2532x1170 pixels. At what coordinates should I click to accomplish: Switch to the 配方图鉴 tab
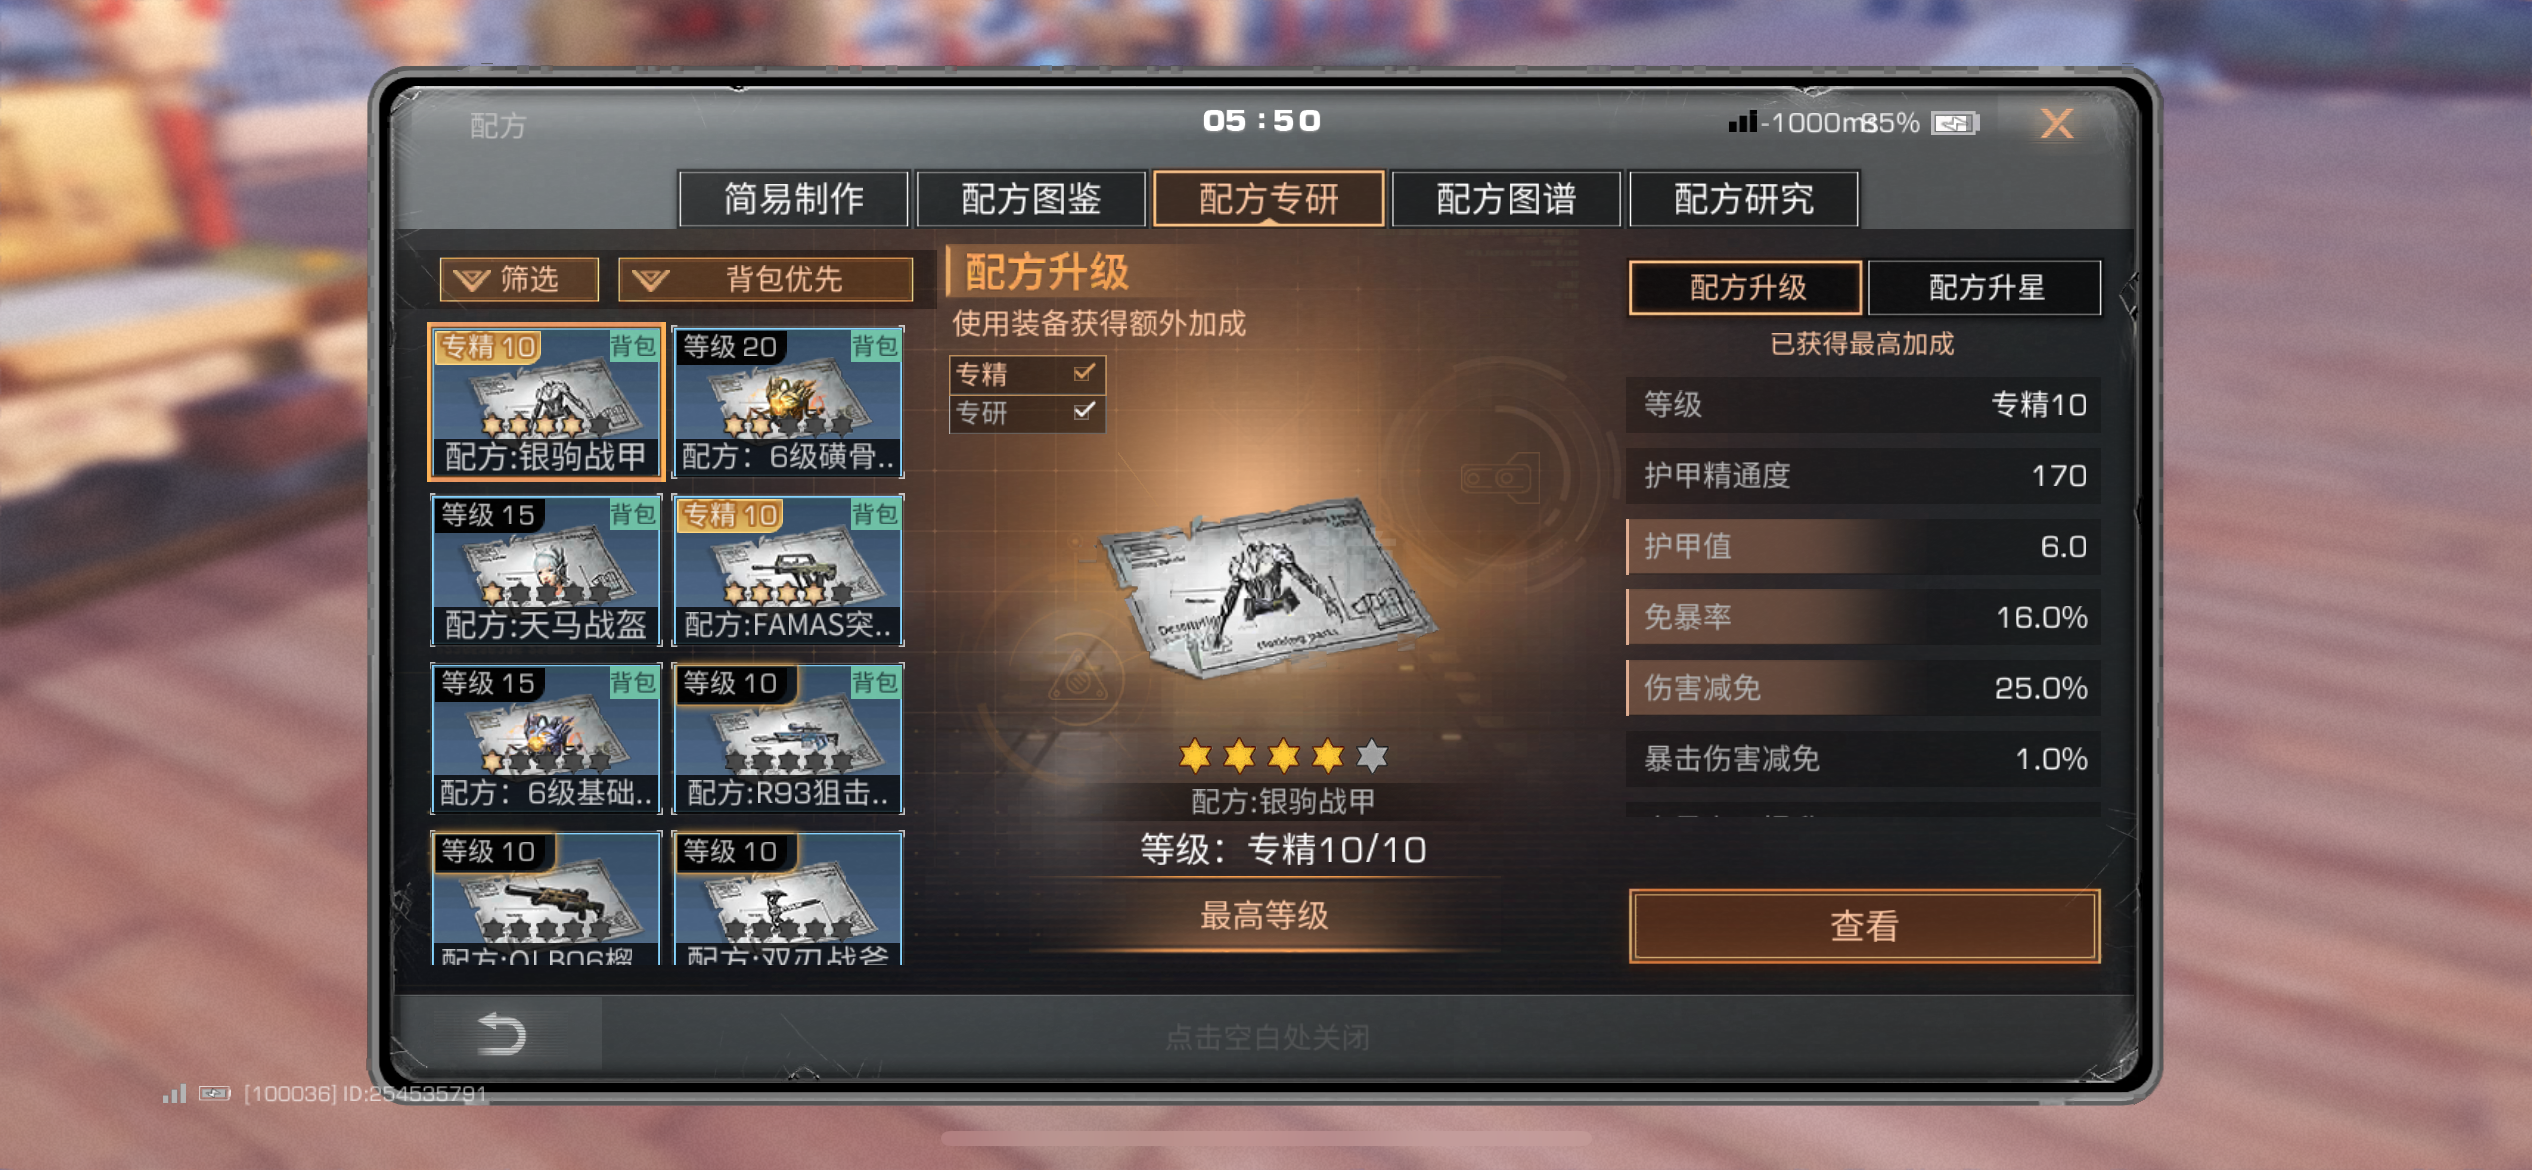click(x=1030, y=199)
